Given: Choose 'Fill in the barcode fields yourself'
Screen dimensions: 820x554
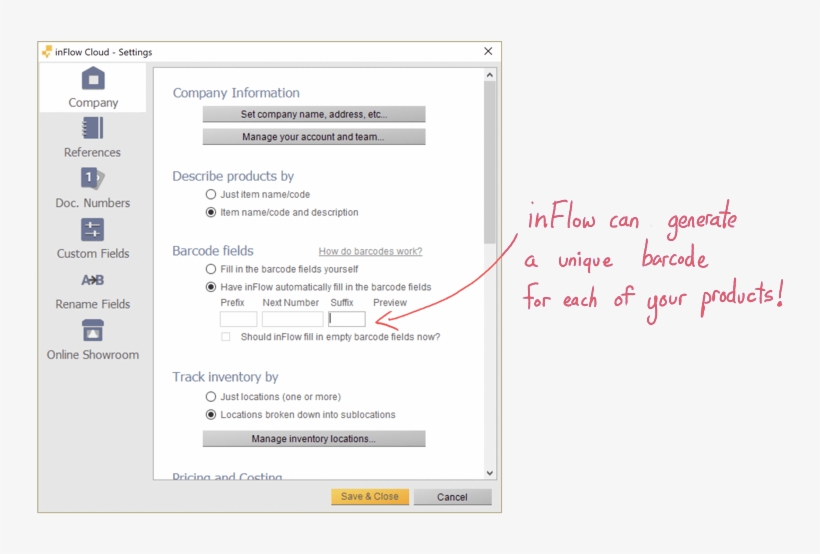Looking at the screenshot, I should (211, 269).
